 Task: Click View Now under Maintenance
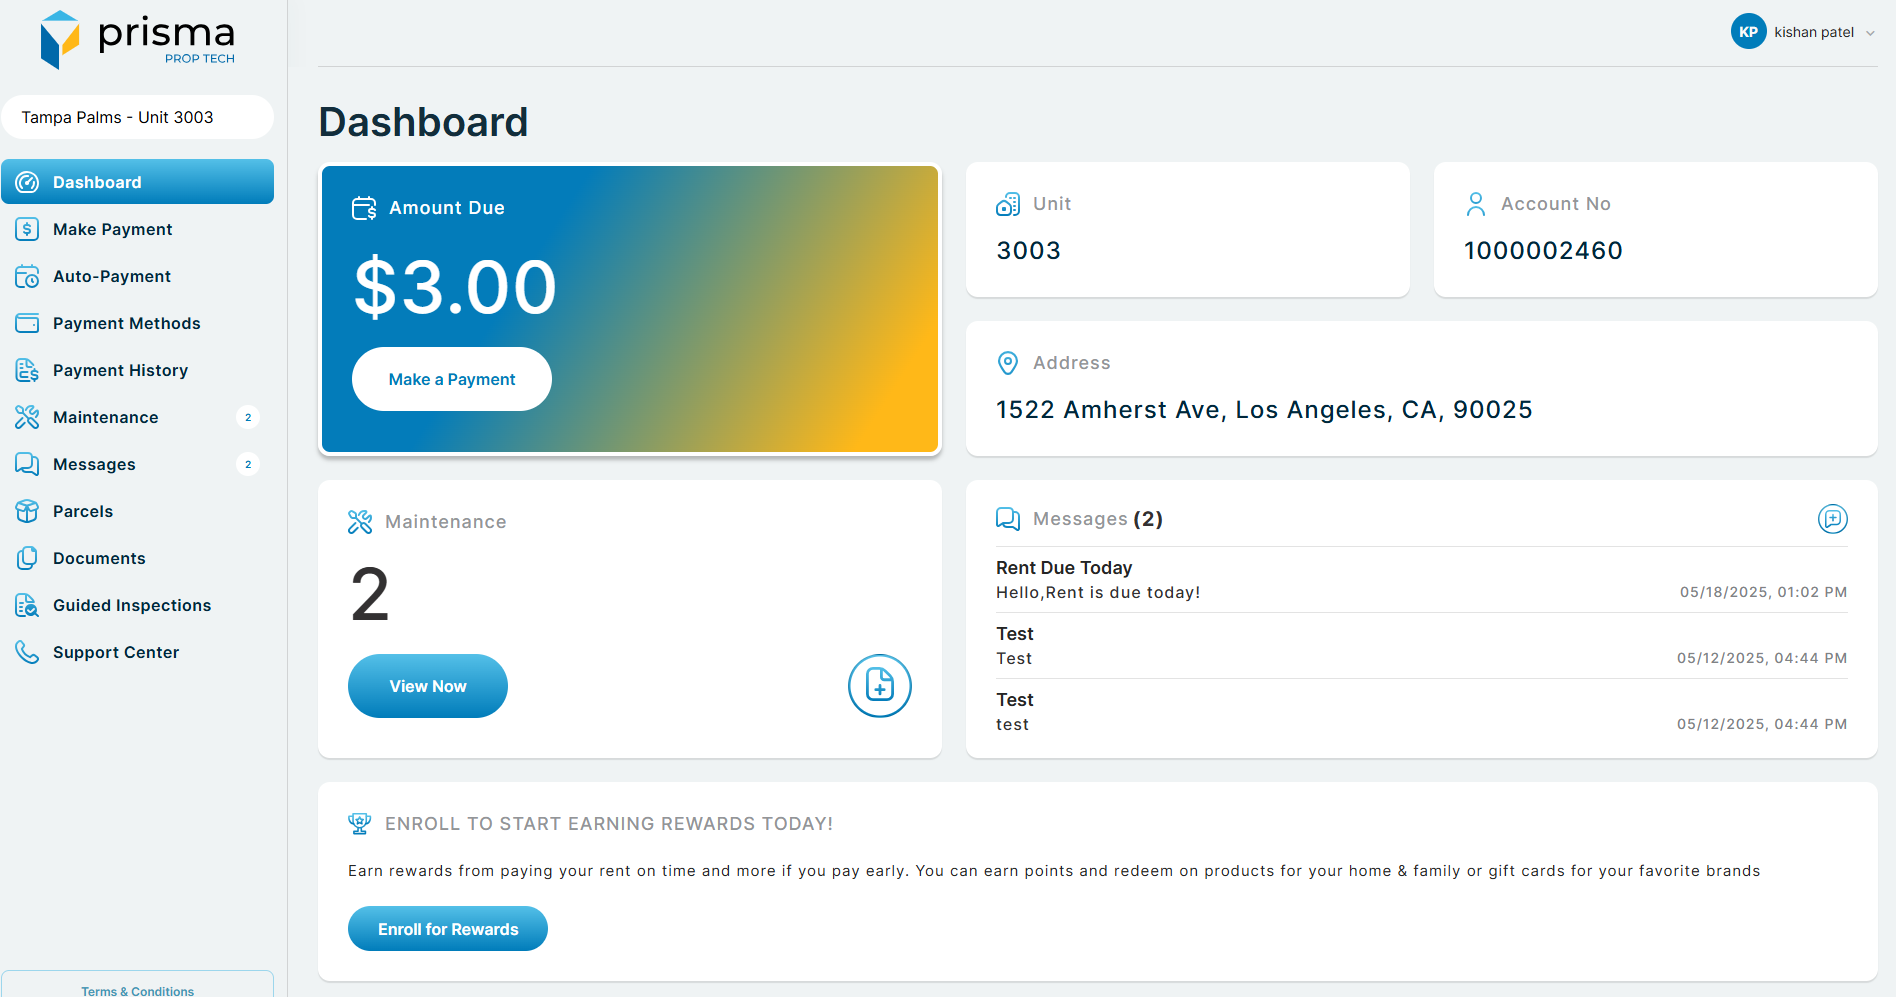(x=428, y=686)
